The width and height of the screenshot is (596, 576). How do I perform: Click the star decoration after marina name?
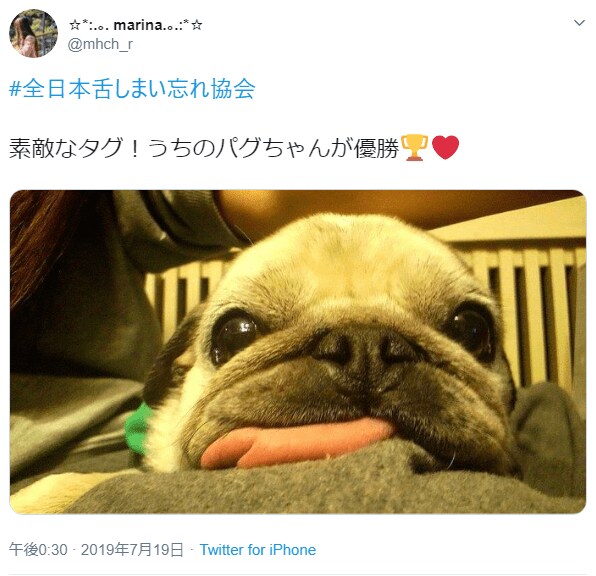coord(197,25)
